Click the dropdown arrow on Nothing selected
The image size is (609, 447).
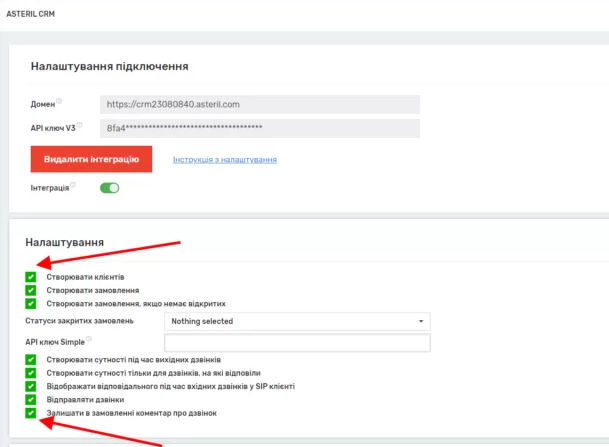pyautogui.click(x=422, y=322)
